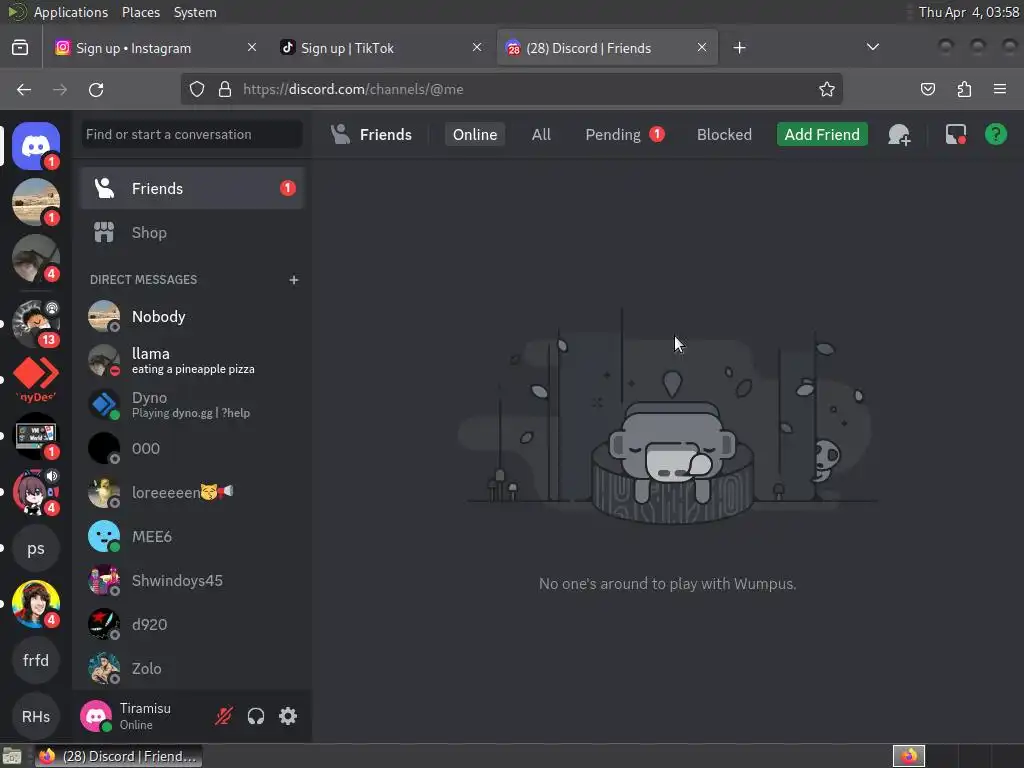Open the Pending friend requests tab
Viewport: 1024px width, 768px height.
[x=624, y=135]
